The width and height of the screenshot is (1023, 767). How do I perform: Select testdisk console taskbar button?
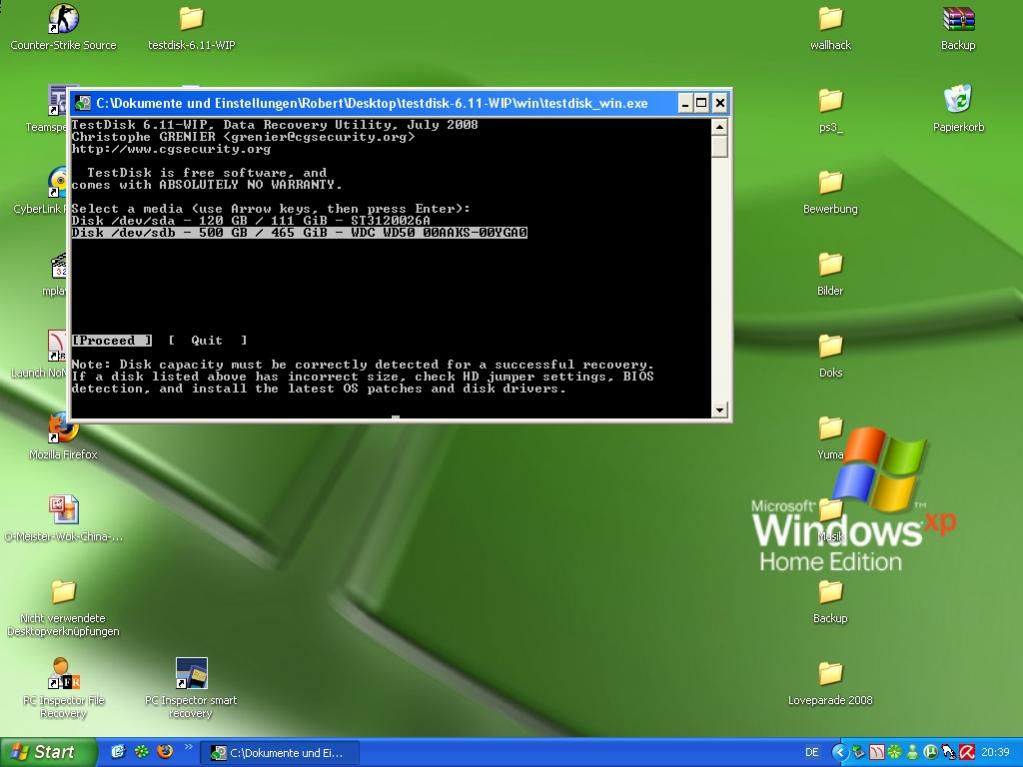[281, 753]
